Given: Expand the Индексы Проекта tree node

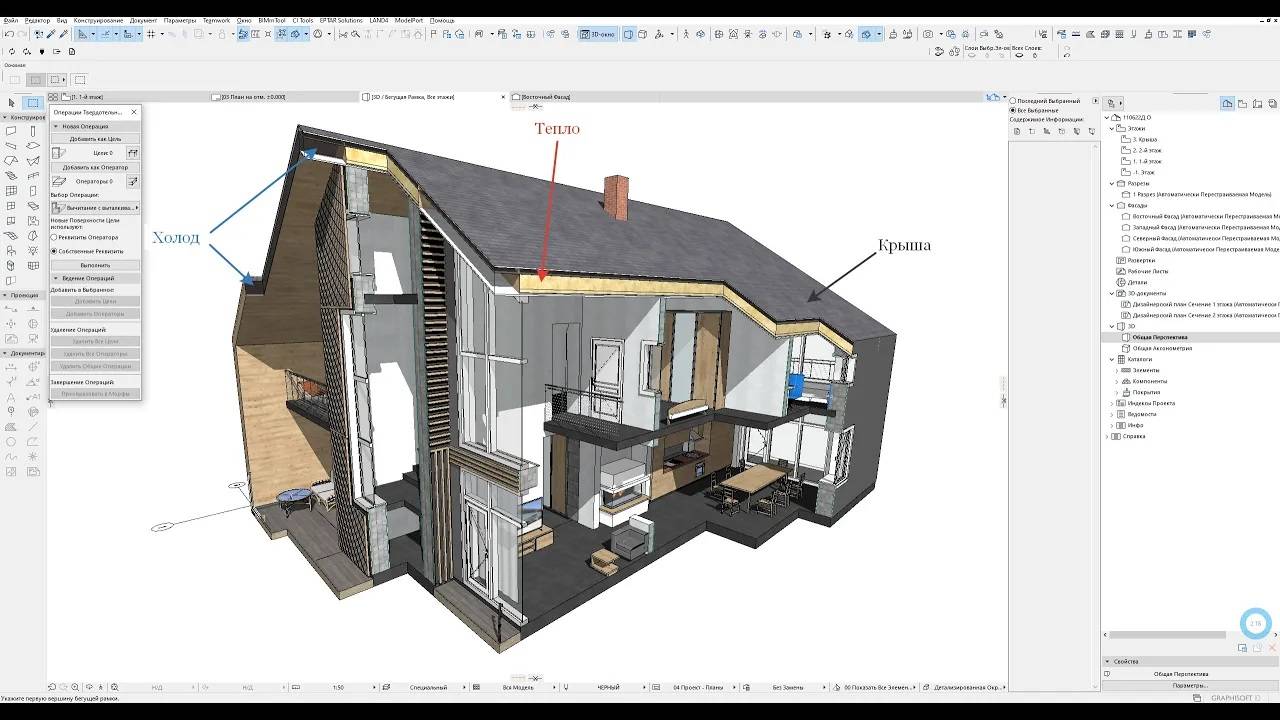Looking at the screenshot, I should pos(1111,403).
